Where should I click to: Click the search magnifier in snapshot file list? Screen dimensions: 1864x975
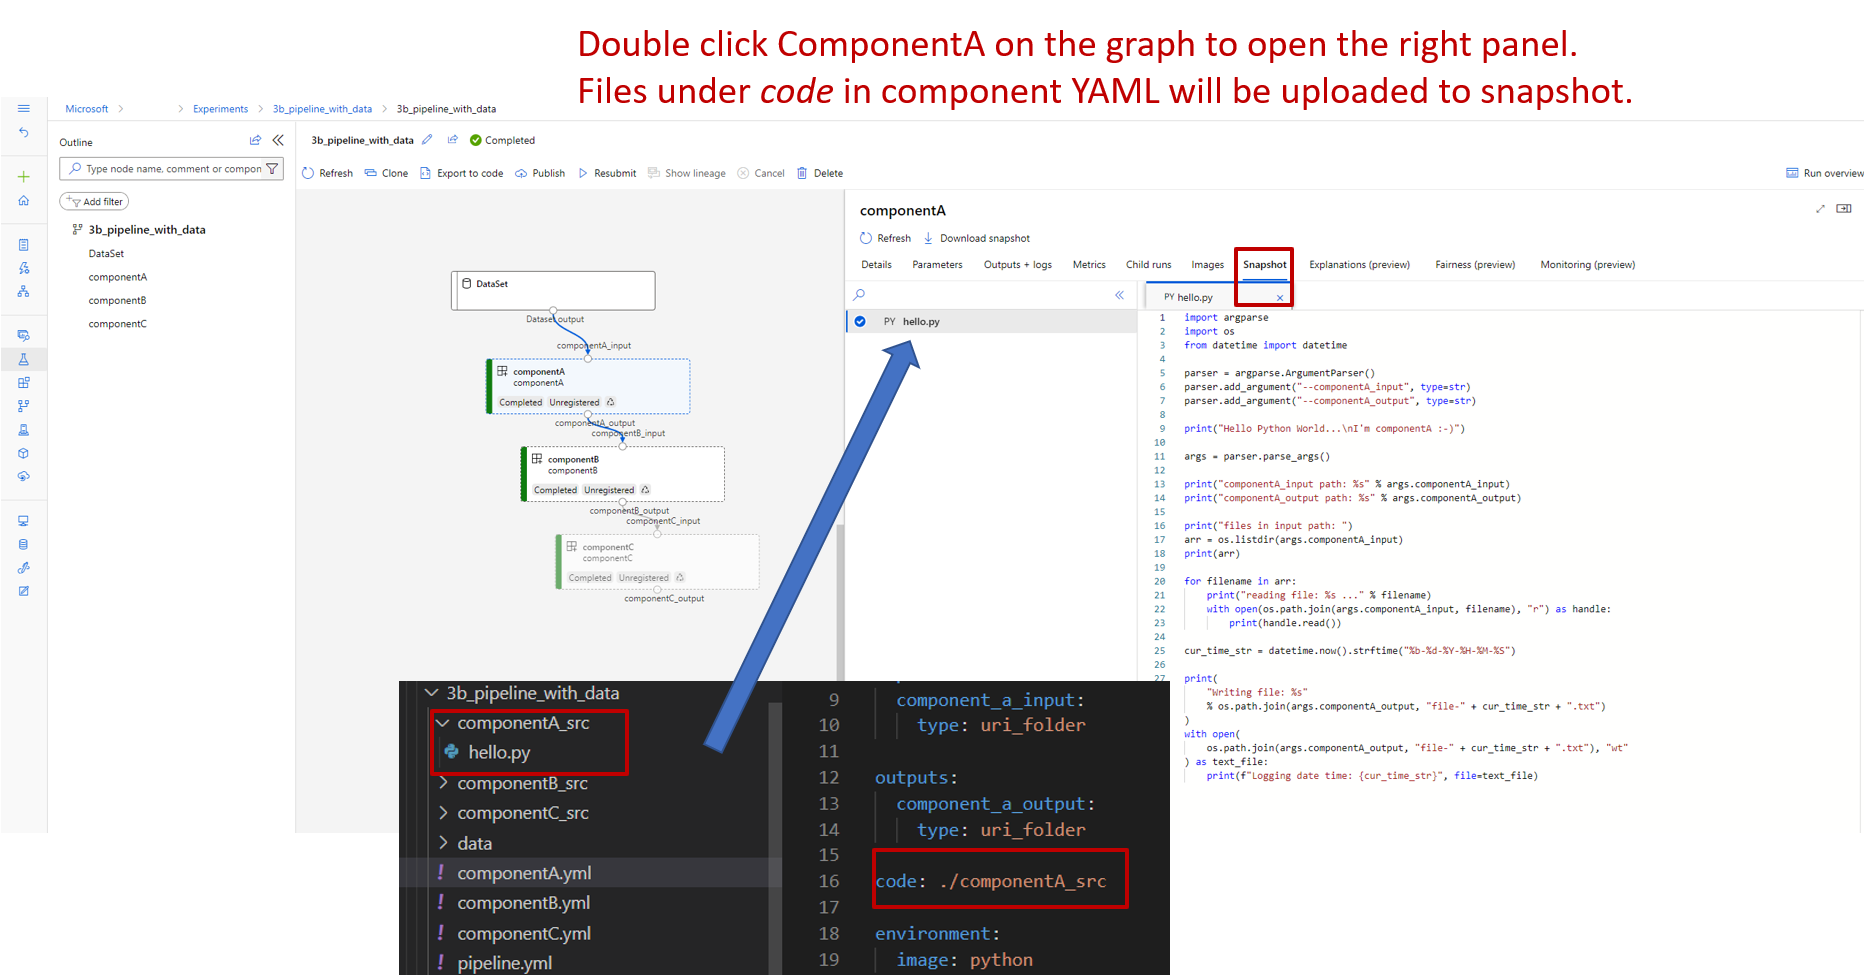click(x=859, y=295)
